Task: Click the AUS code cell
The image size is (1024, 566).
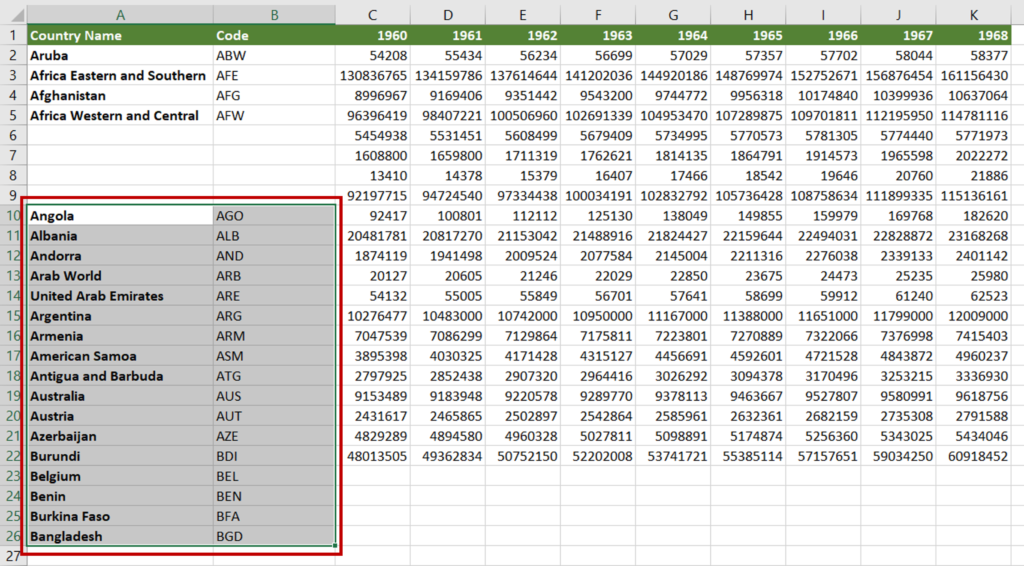Action: [x=274, y=396]
